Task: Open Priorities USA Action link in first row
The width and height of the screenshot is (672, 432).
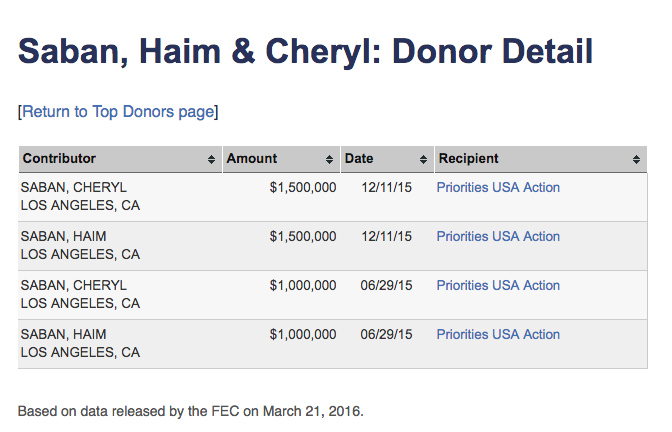Action: coord(498,187)
